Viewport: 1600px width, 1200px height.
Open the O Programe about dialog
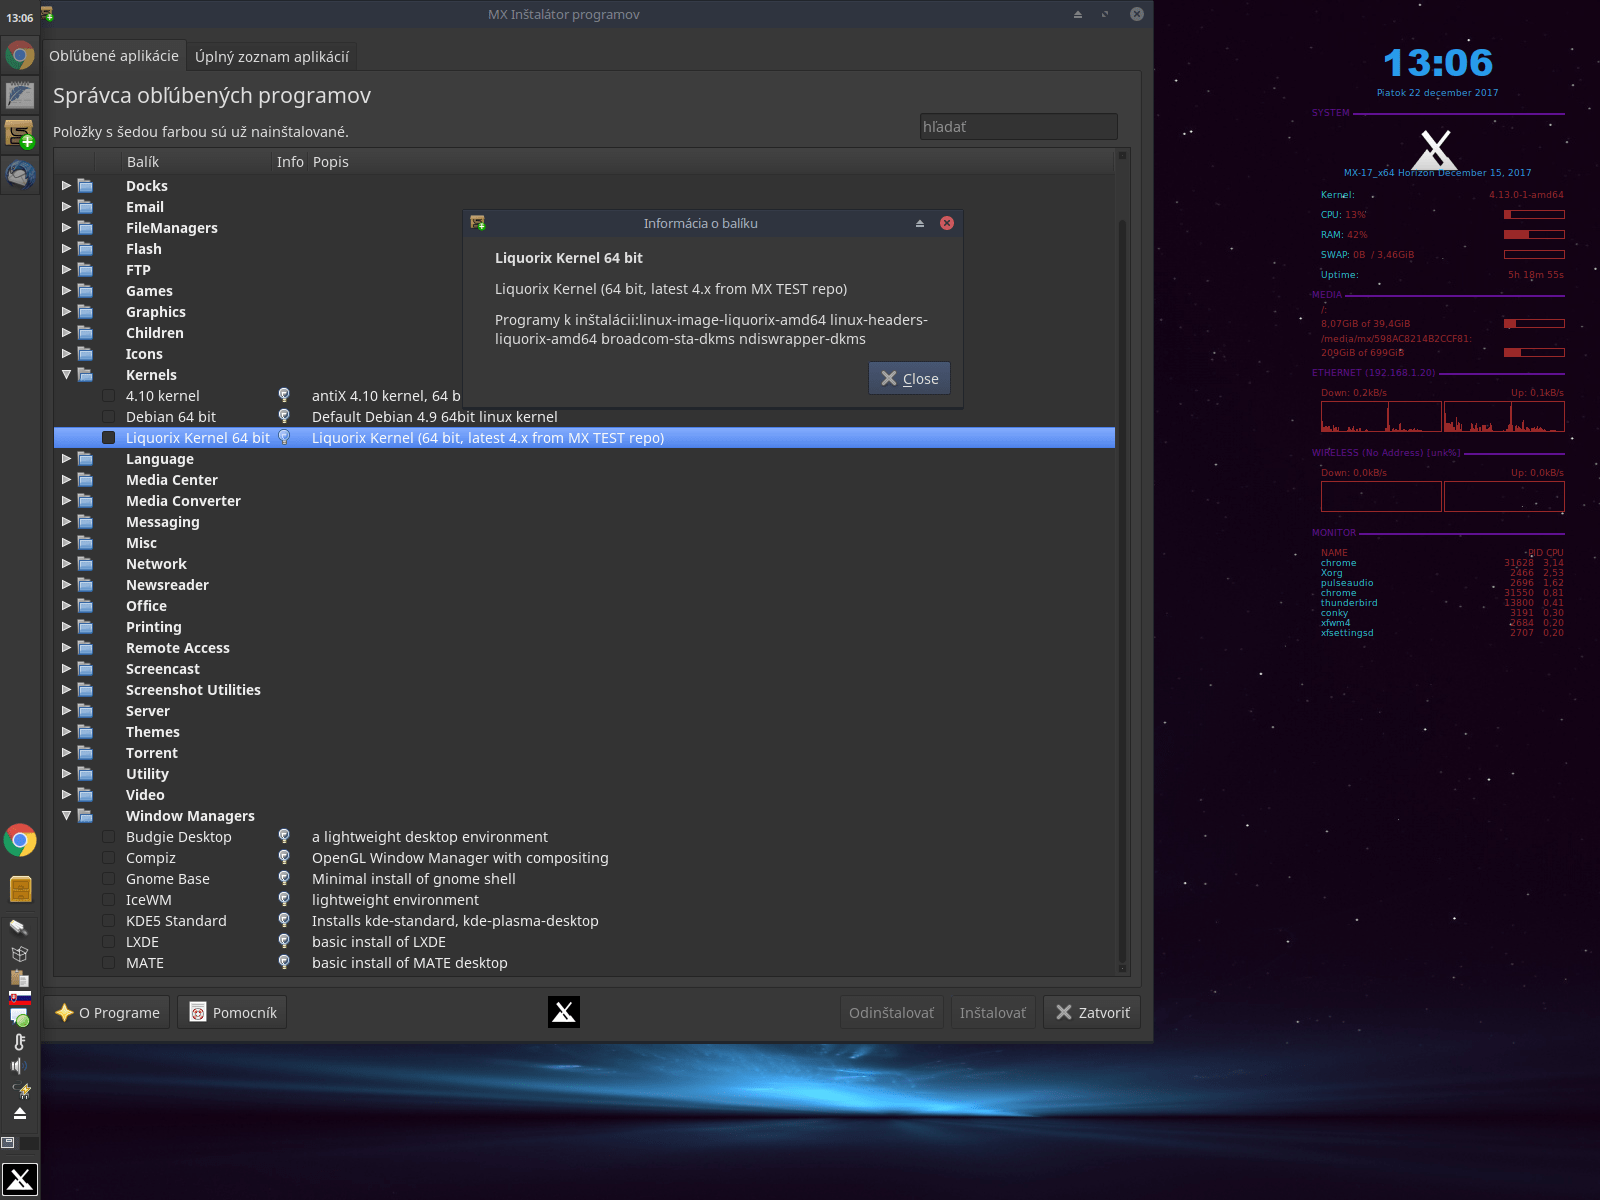108,1012
